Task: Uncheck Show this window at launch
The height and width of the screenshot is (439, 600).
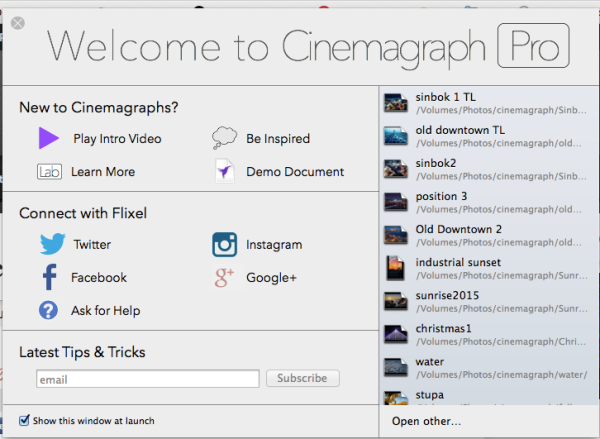Action: pyautogui.click(x=24, y=420)
